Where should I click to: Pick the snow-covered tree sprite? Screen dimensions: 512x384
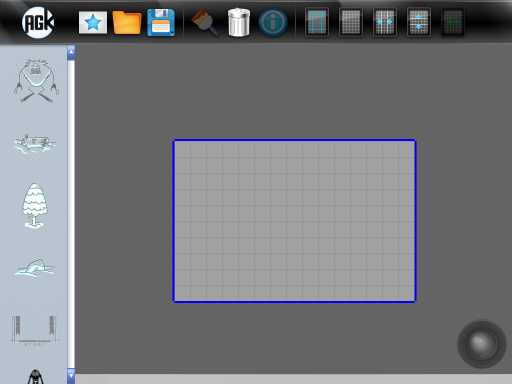click(x=35, y=206)
